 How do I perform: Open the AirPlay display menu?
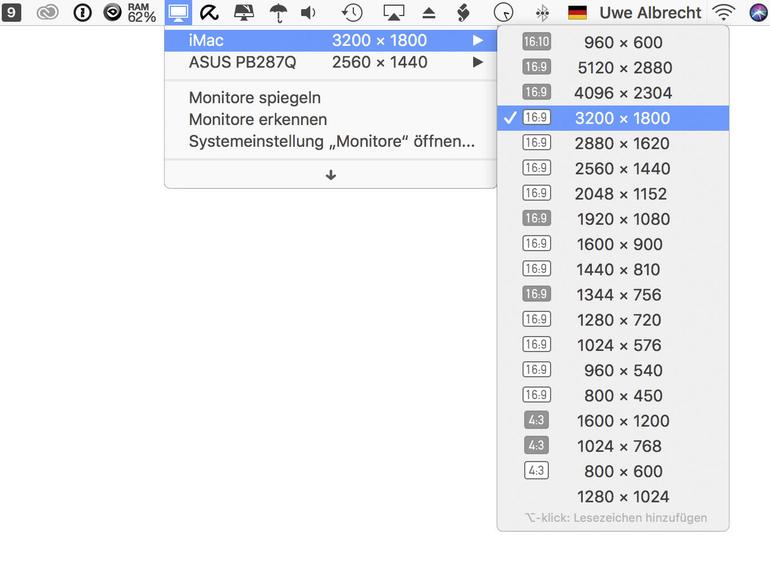(393, 13)
